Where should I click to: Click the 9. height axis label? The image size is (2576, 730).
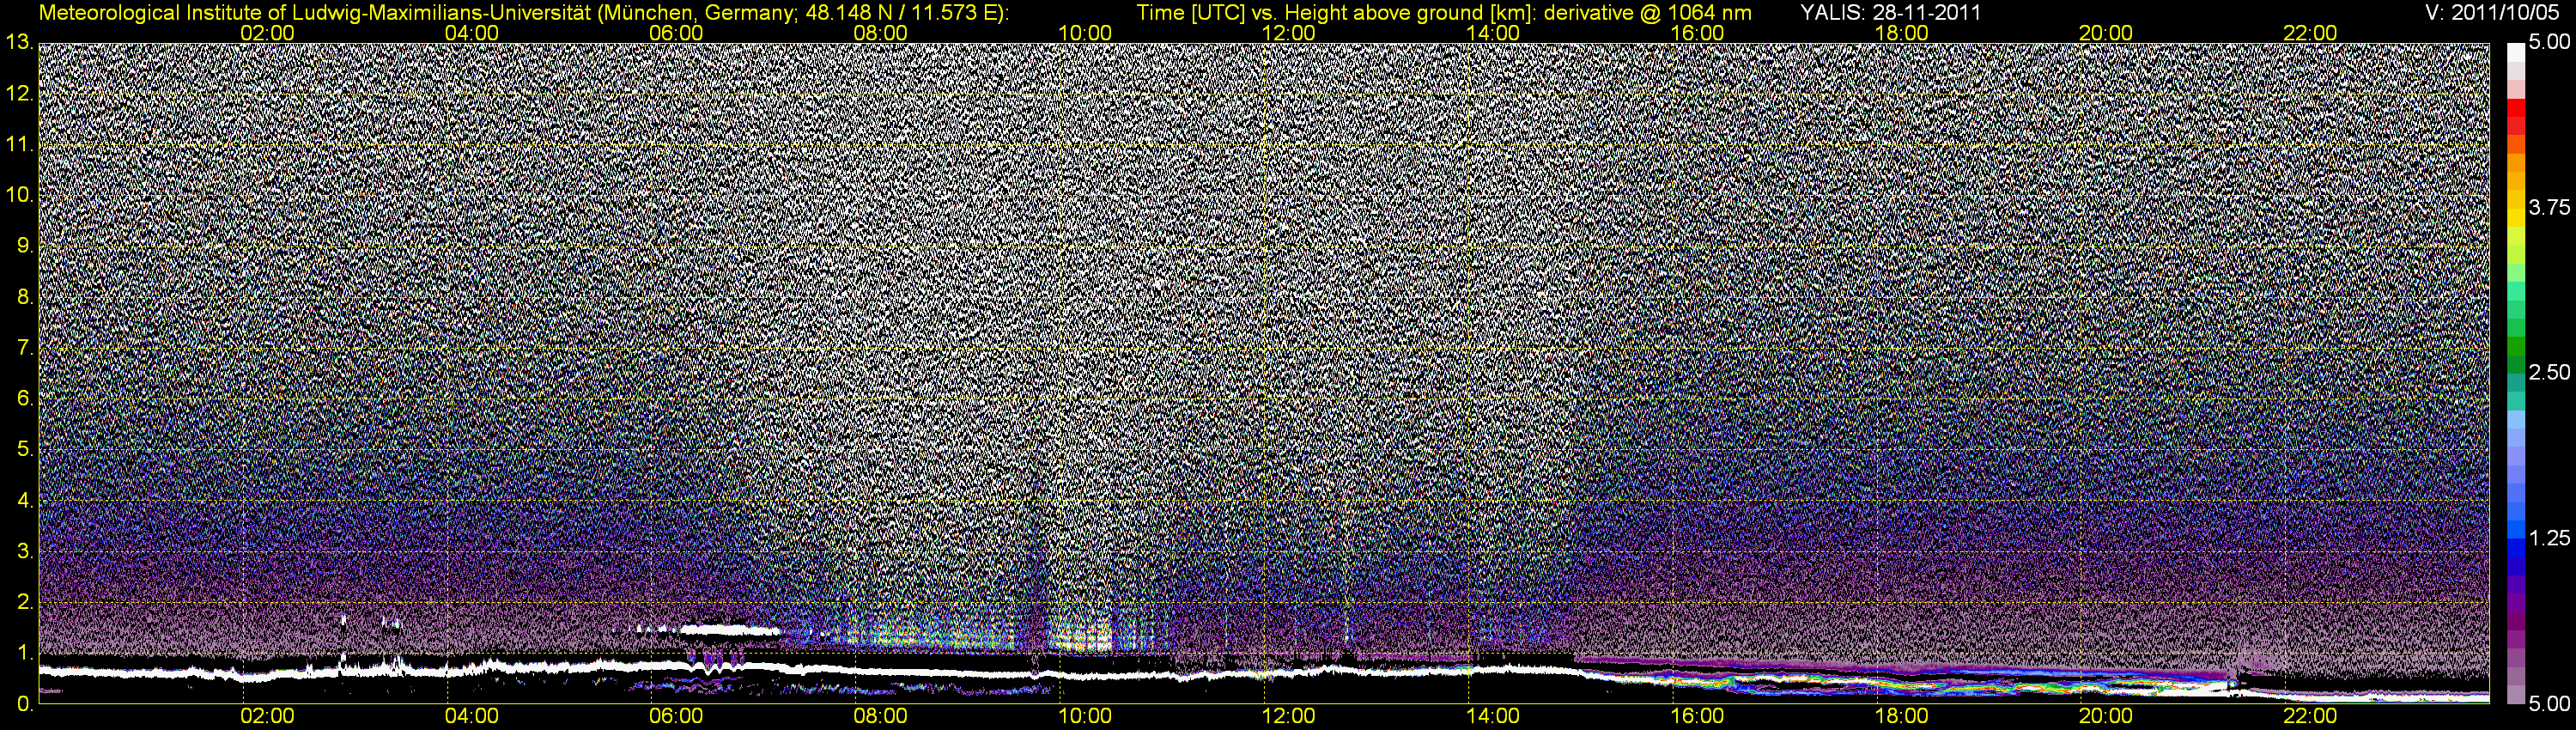coord(24,246)
